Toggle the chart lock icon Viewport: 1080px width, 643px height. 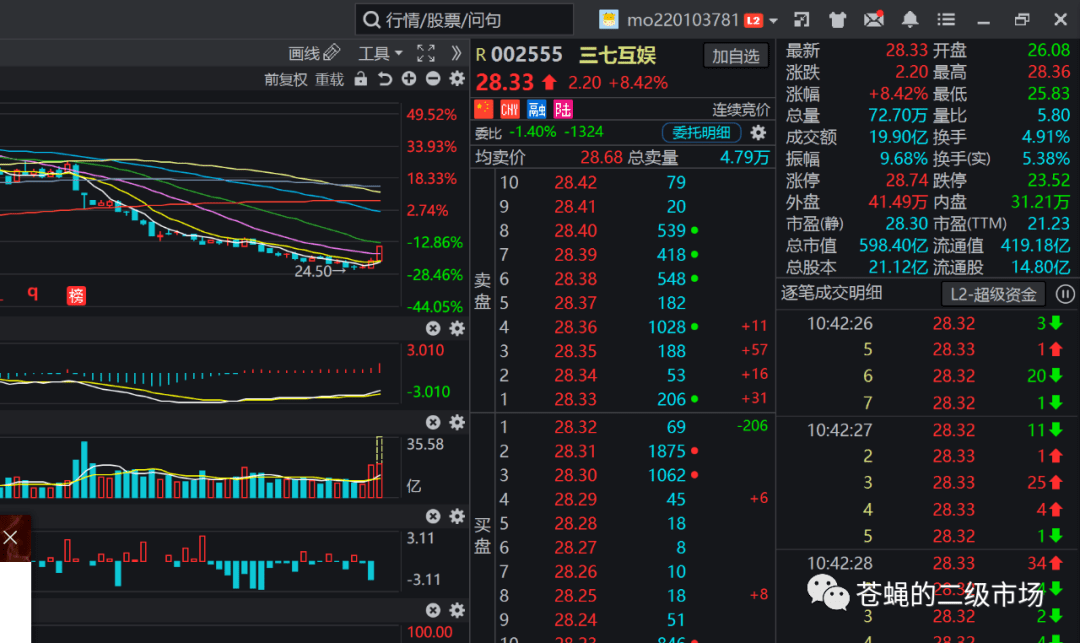click(x=360, y=78)
